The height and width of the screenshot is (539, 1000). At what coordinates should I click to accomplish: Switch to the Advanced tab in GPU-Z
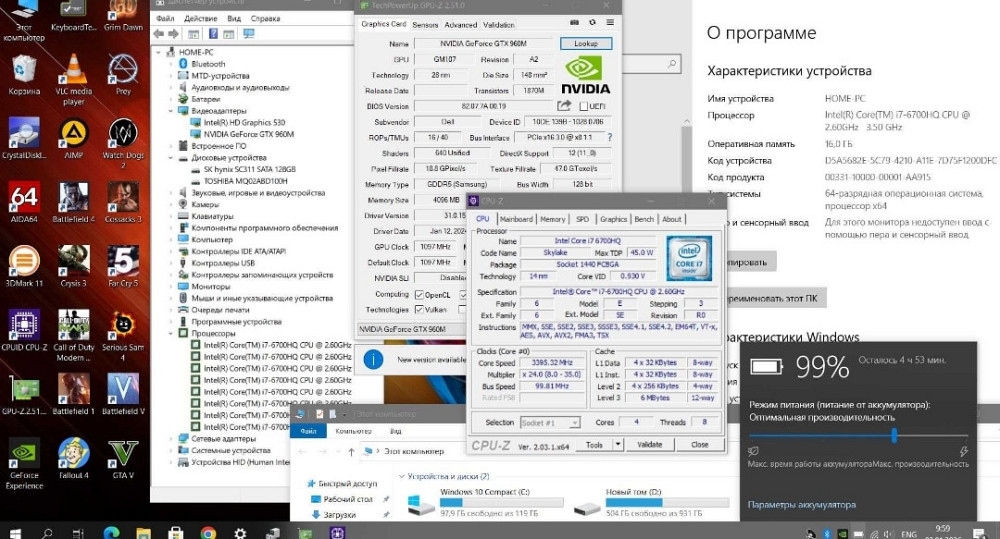tap(460, 25)
